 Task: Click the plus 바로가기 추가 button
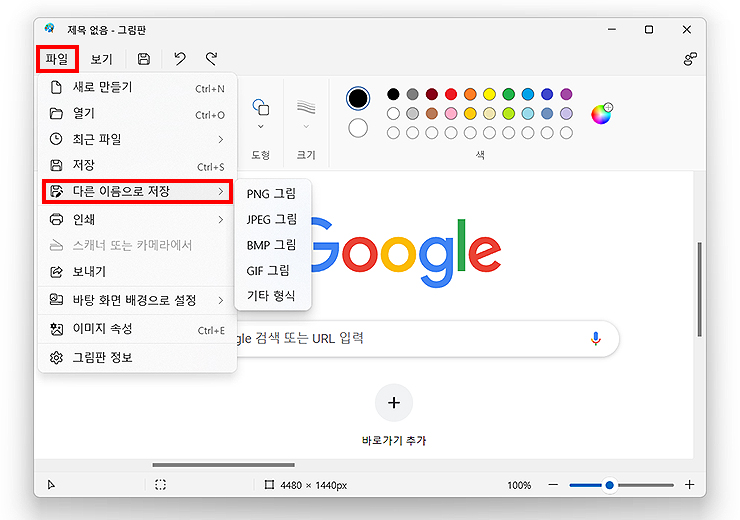(x=394, y=403)
